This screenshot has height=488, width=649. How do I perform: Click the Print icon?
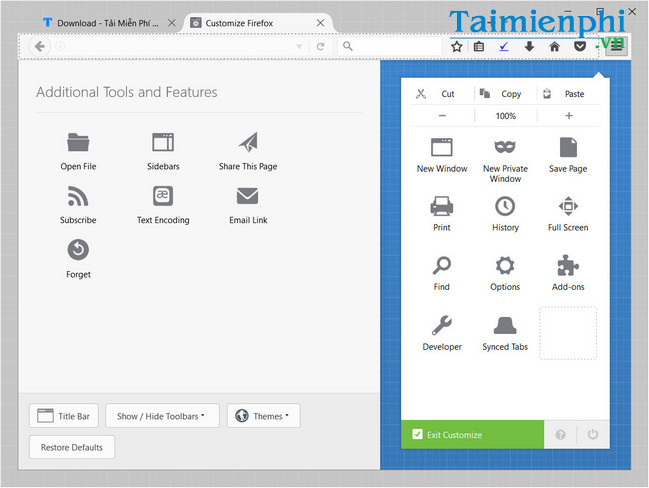(x=442, y=206)
